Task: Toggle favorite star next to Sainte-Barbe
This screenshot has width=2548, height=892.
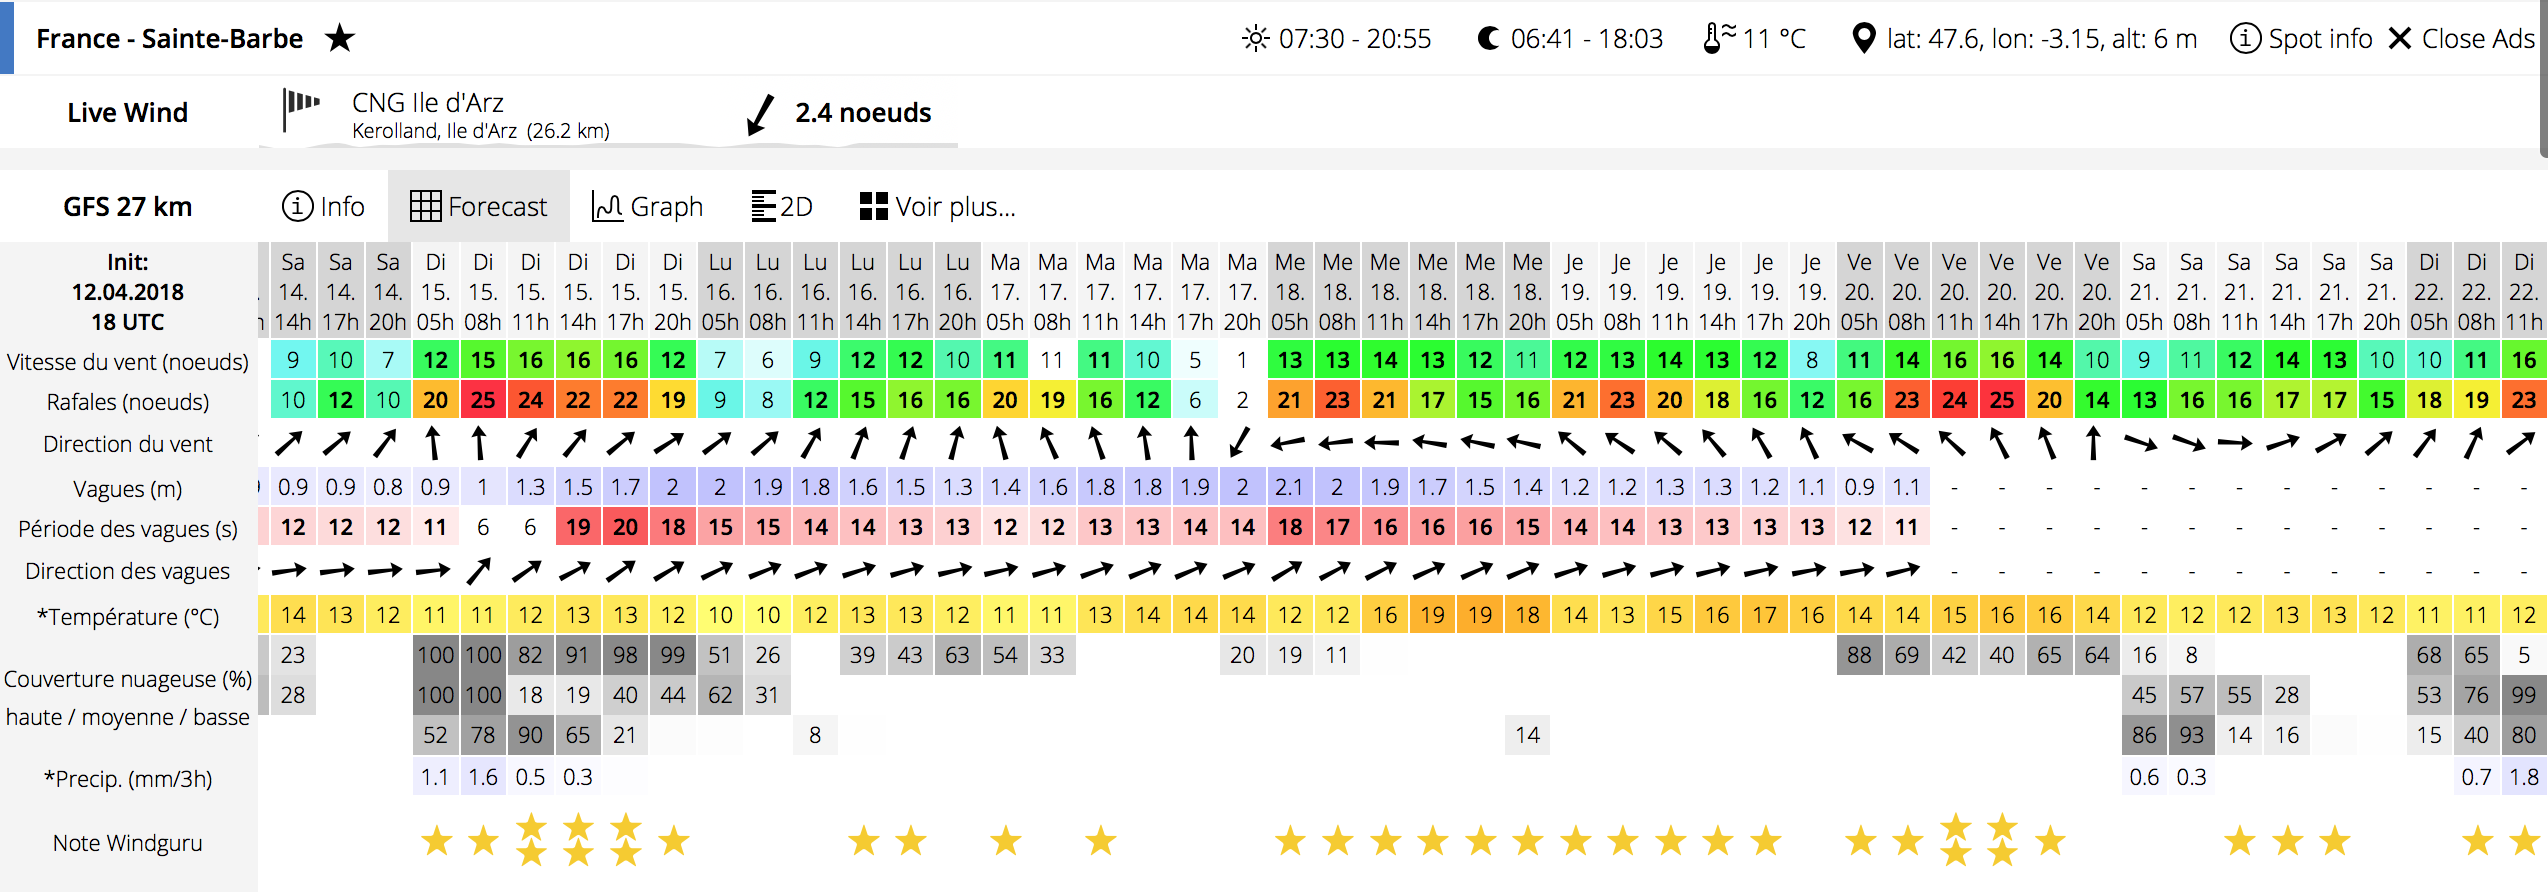Action: point(340,38)
